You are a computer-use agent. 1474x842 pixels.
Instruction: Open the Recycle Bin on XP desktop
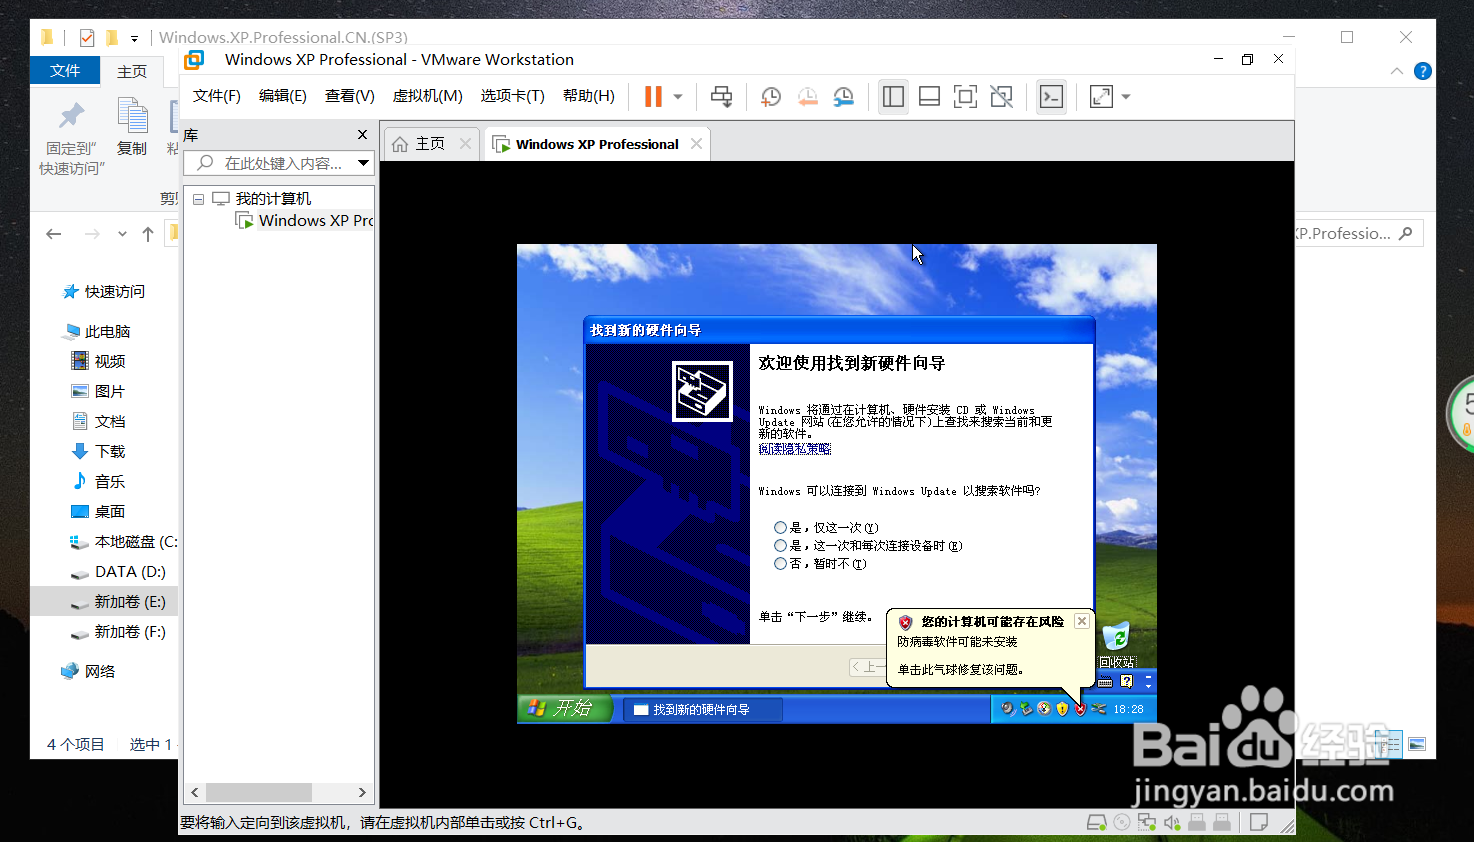coord(1116,643)
